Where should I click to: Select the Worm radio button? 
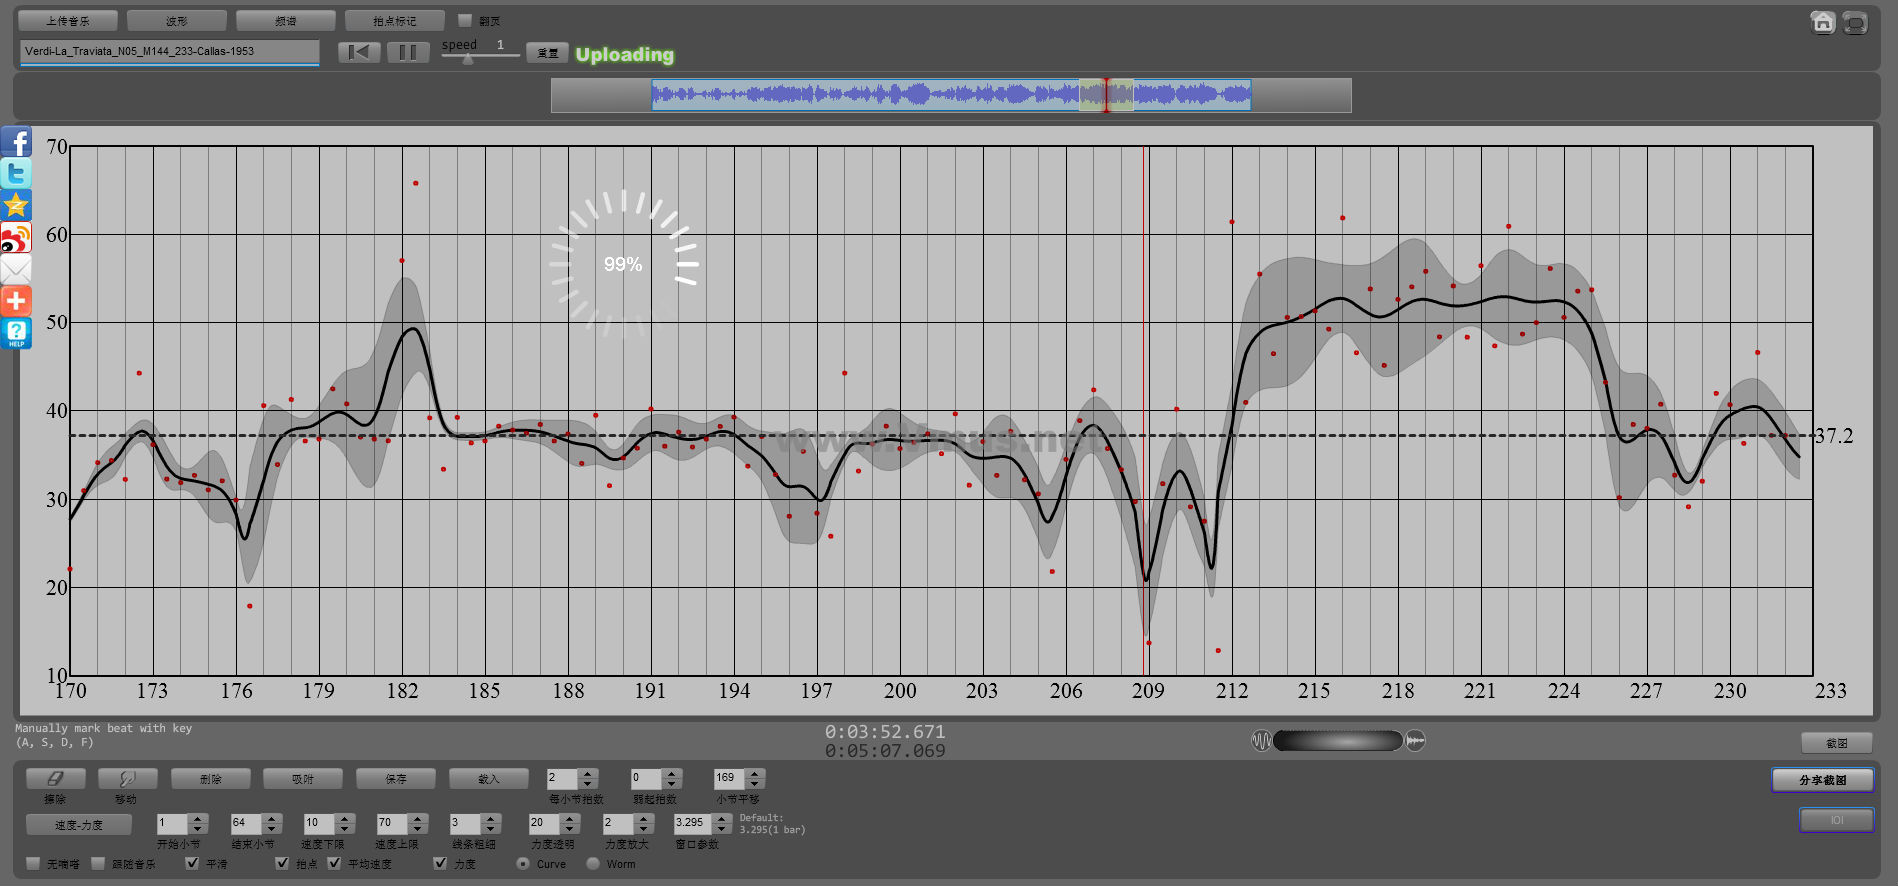point(593,863)
